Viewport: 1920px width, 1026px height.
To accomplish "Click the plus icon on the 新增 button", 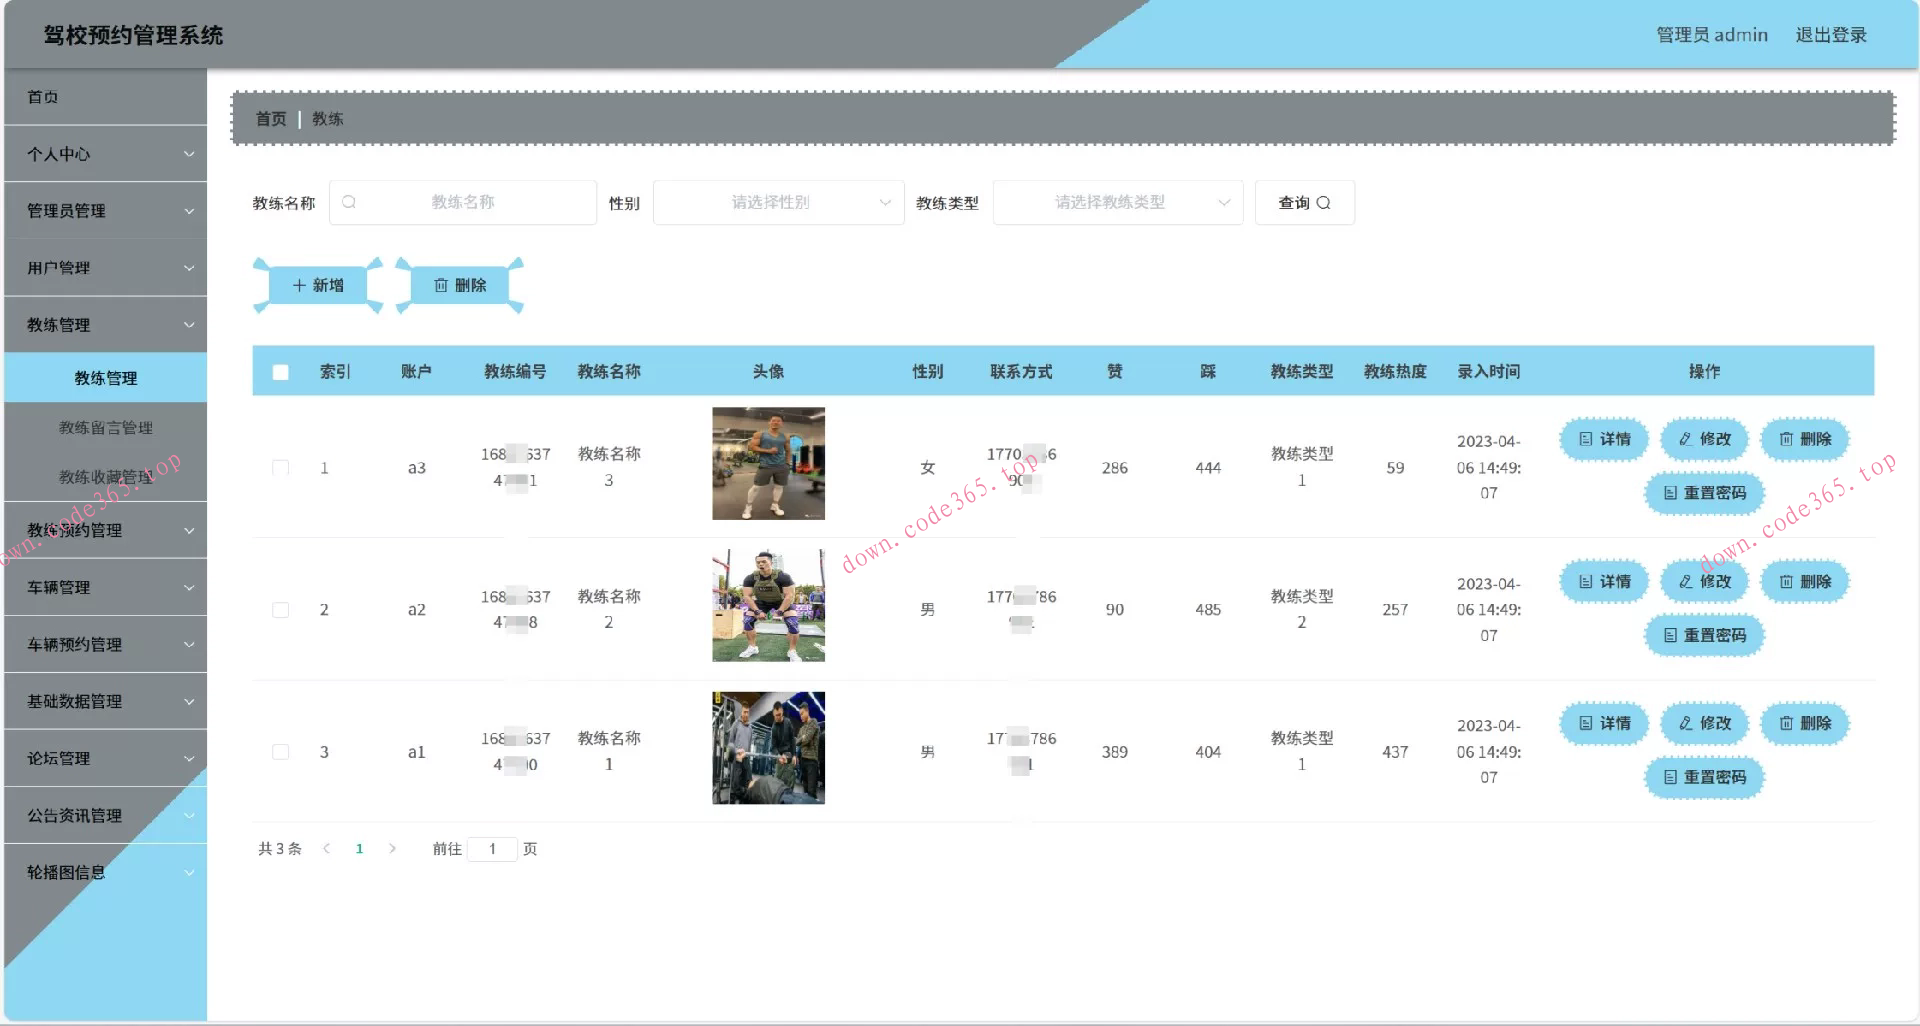I will (x=299, y=286).
